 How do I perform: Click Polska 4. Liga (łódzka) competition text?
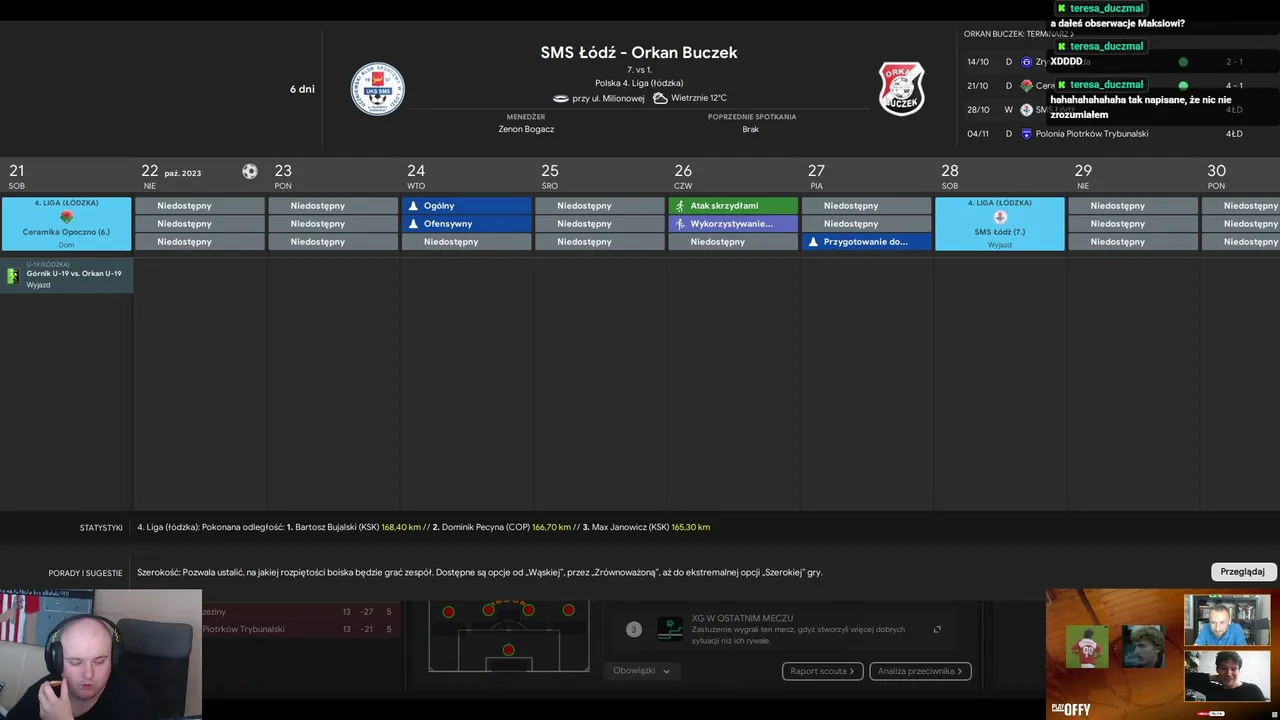tap(639, 83)
